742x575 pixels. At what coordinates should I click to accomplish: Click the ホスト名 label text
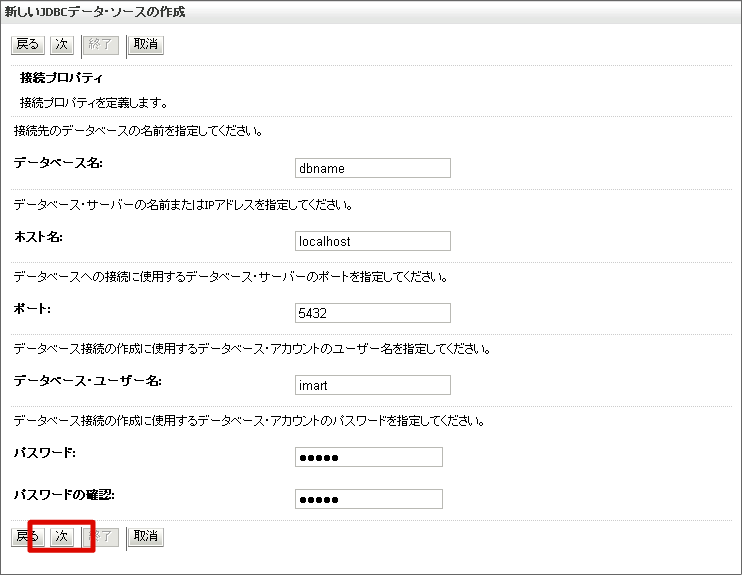[39, 236]
